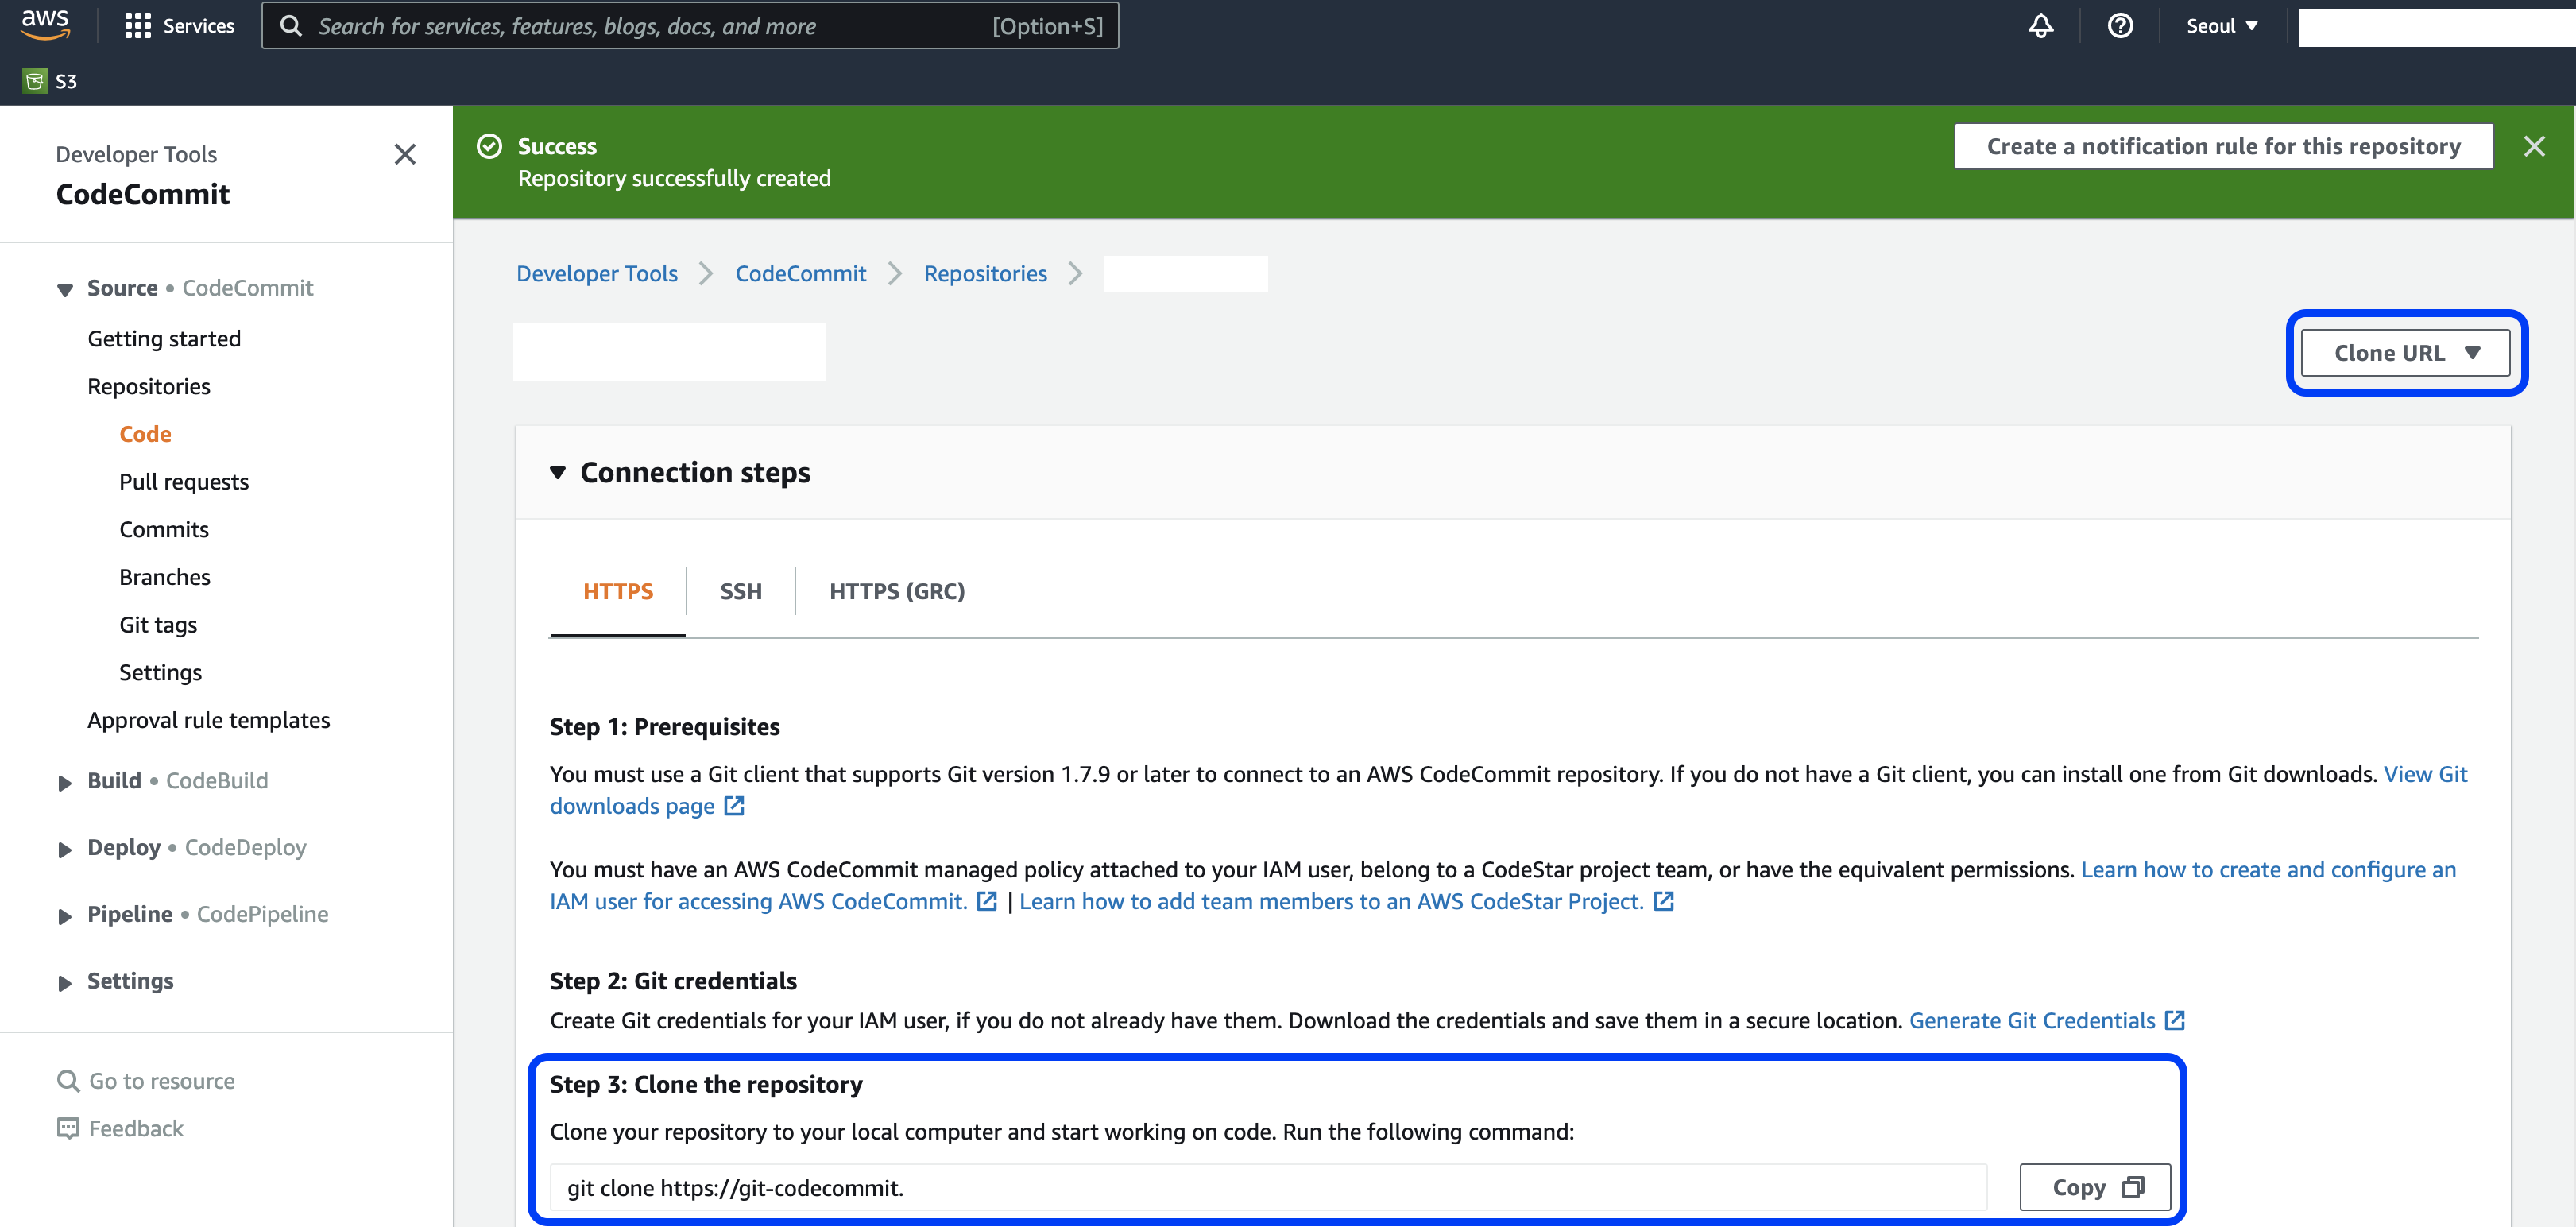Open Approval rule templates

coord(208,721)
